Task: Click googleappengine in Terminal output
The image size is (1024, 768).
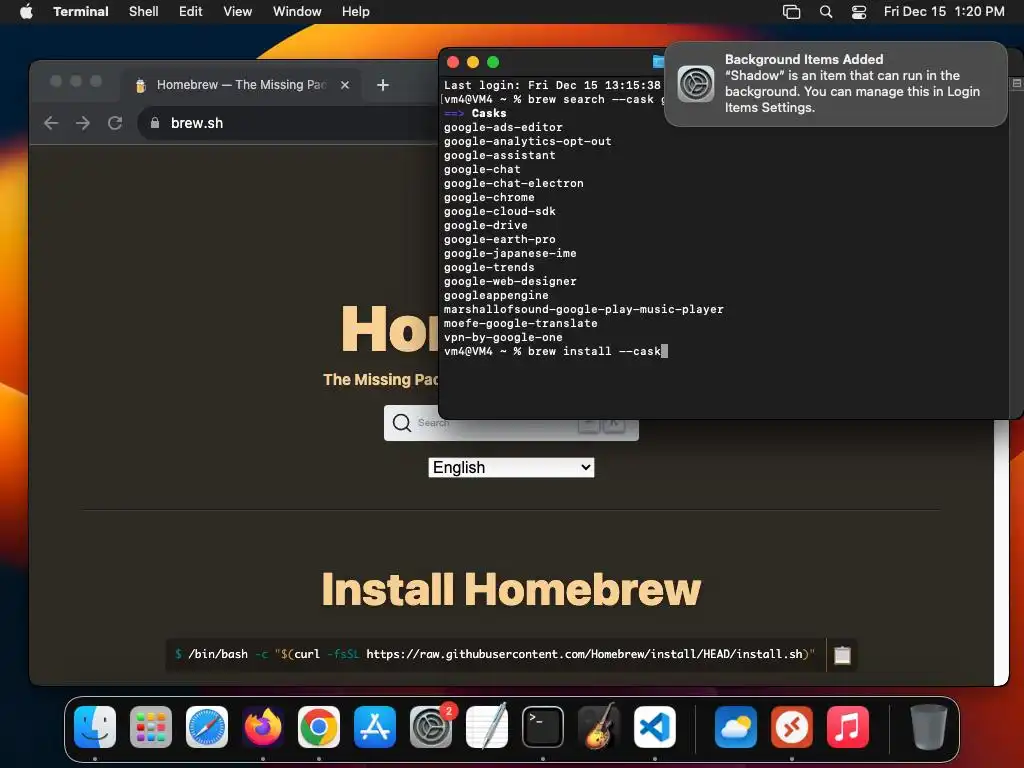Action: coord(496,295)
